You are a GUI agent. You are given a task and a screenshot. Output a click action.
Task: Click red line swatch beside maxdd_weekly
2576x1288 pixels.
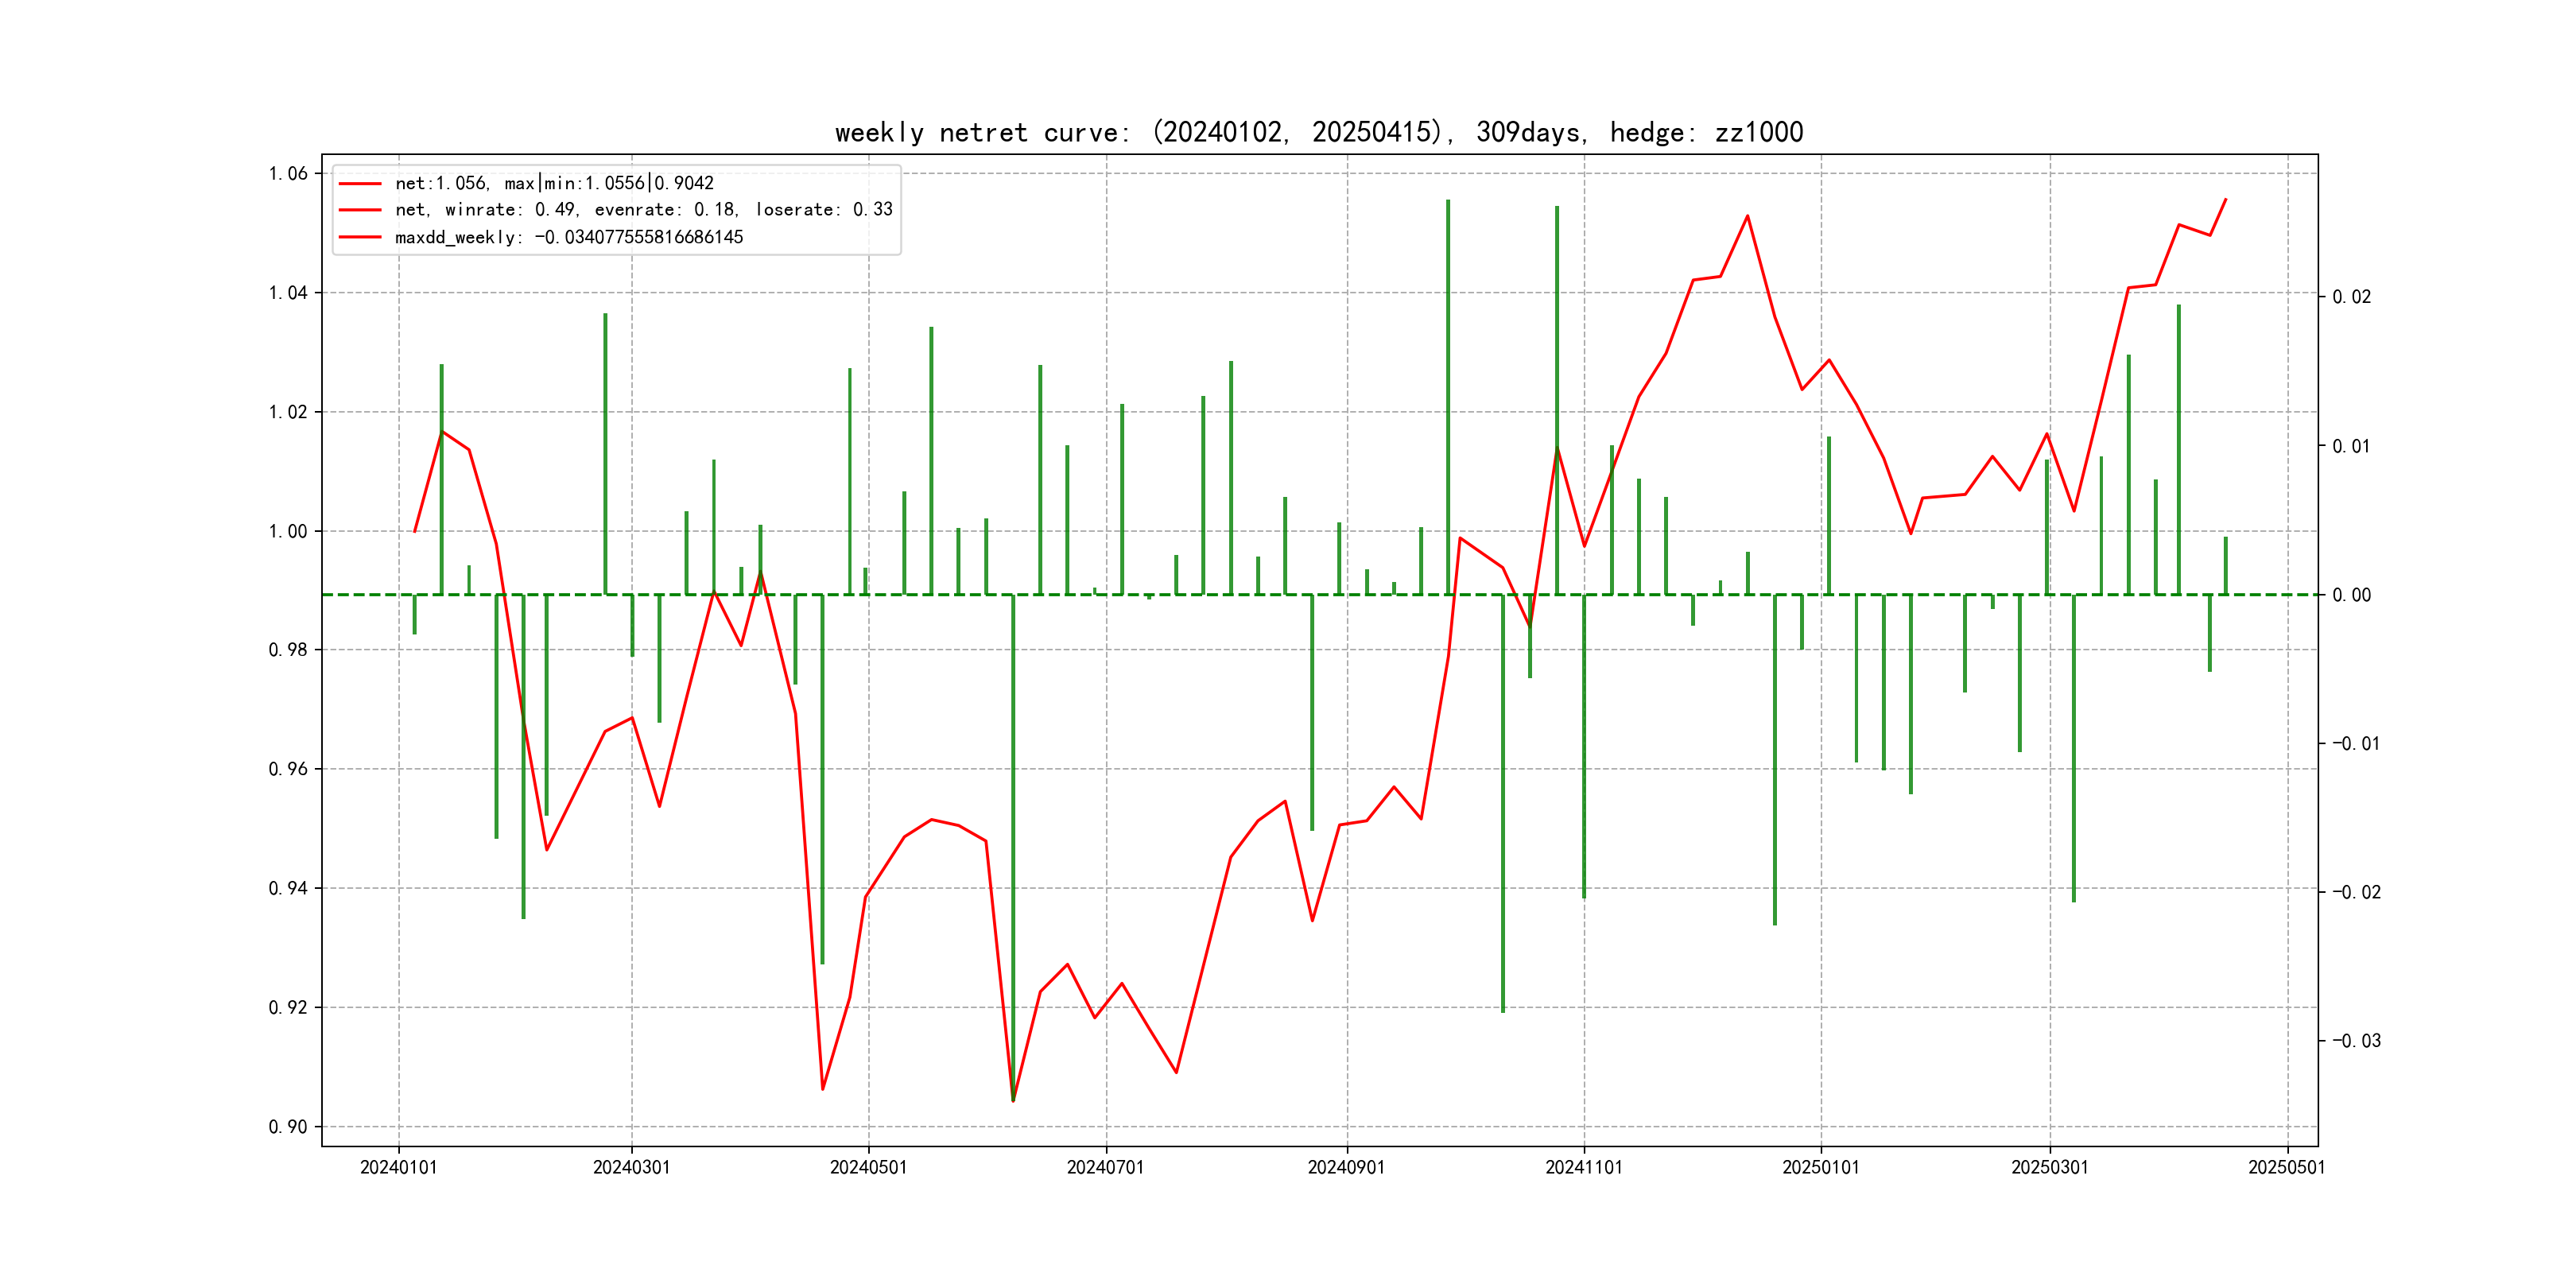360,237
